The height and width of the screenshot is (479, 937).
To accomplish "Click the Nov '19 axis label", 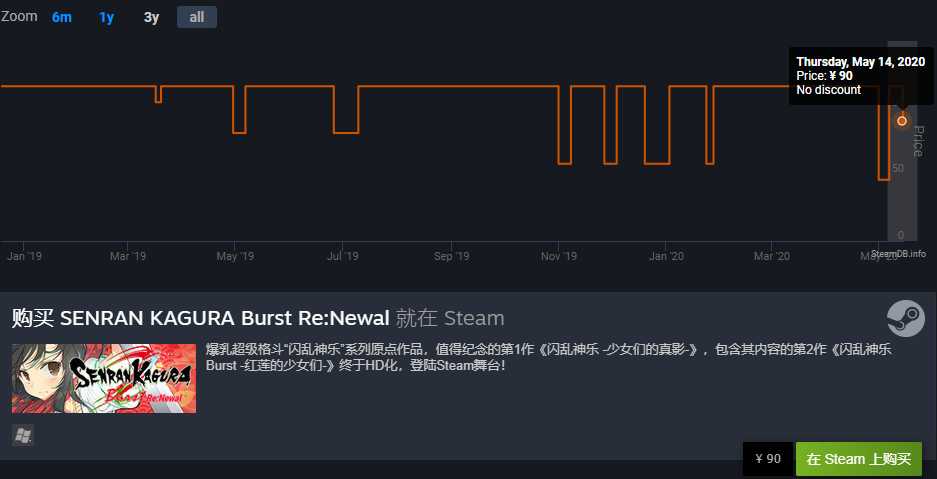I will pos(559,256).
